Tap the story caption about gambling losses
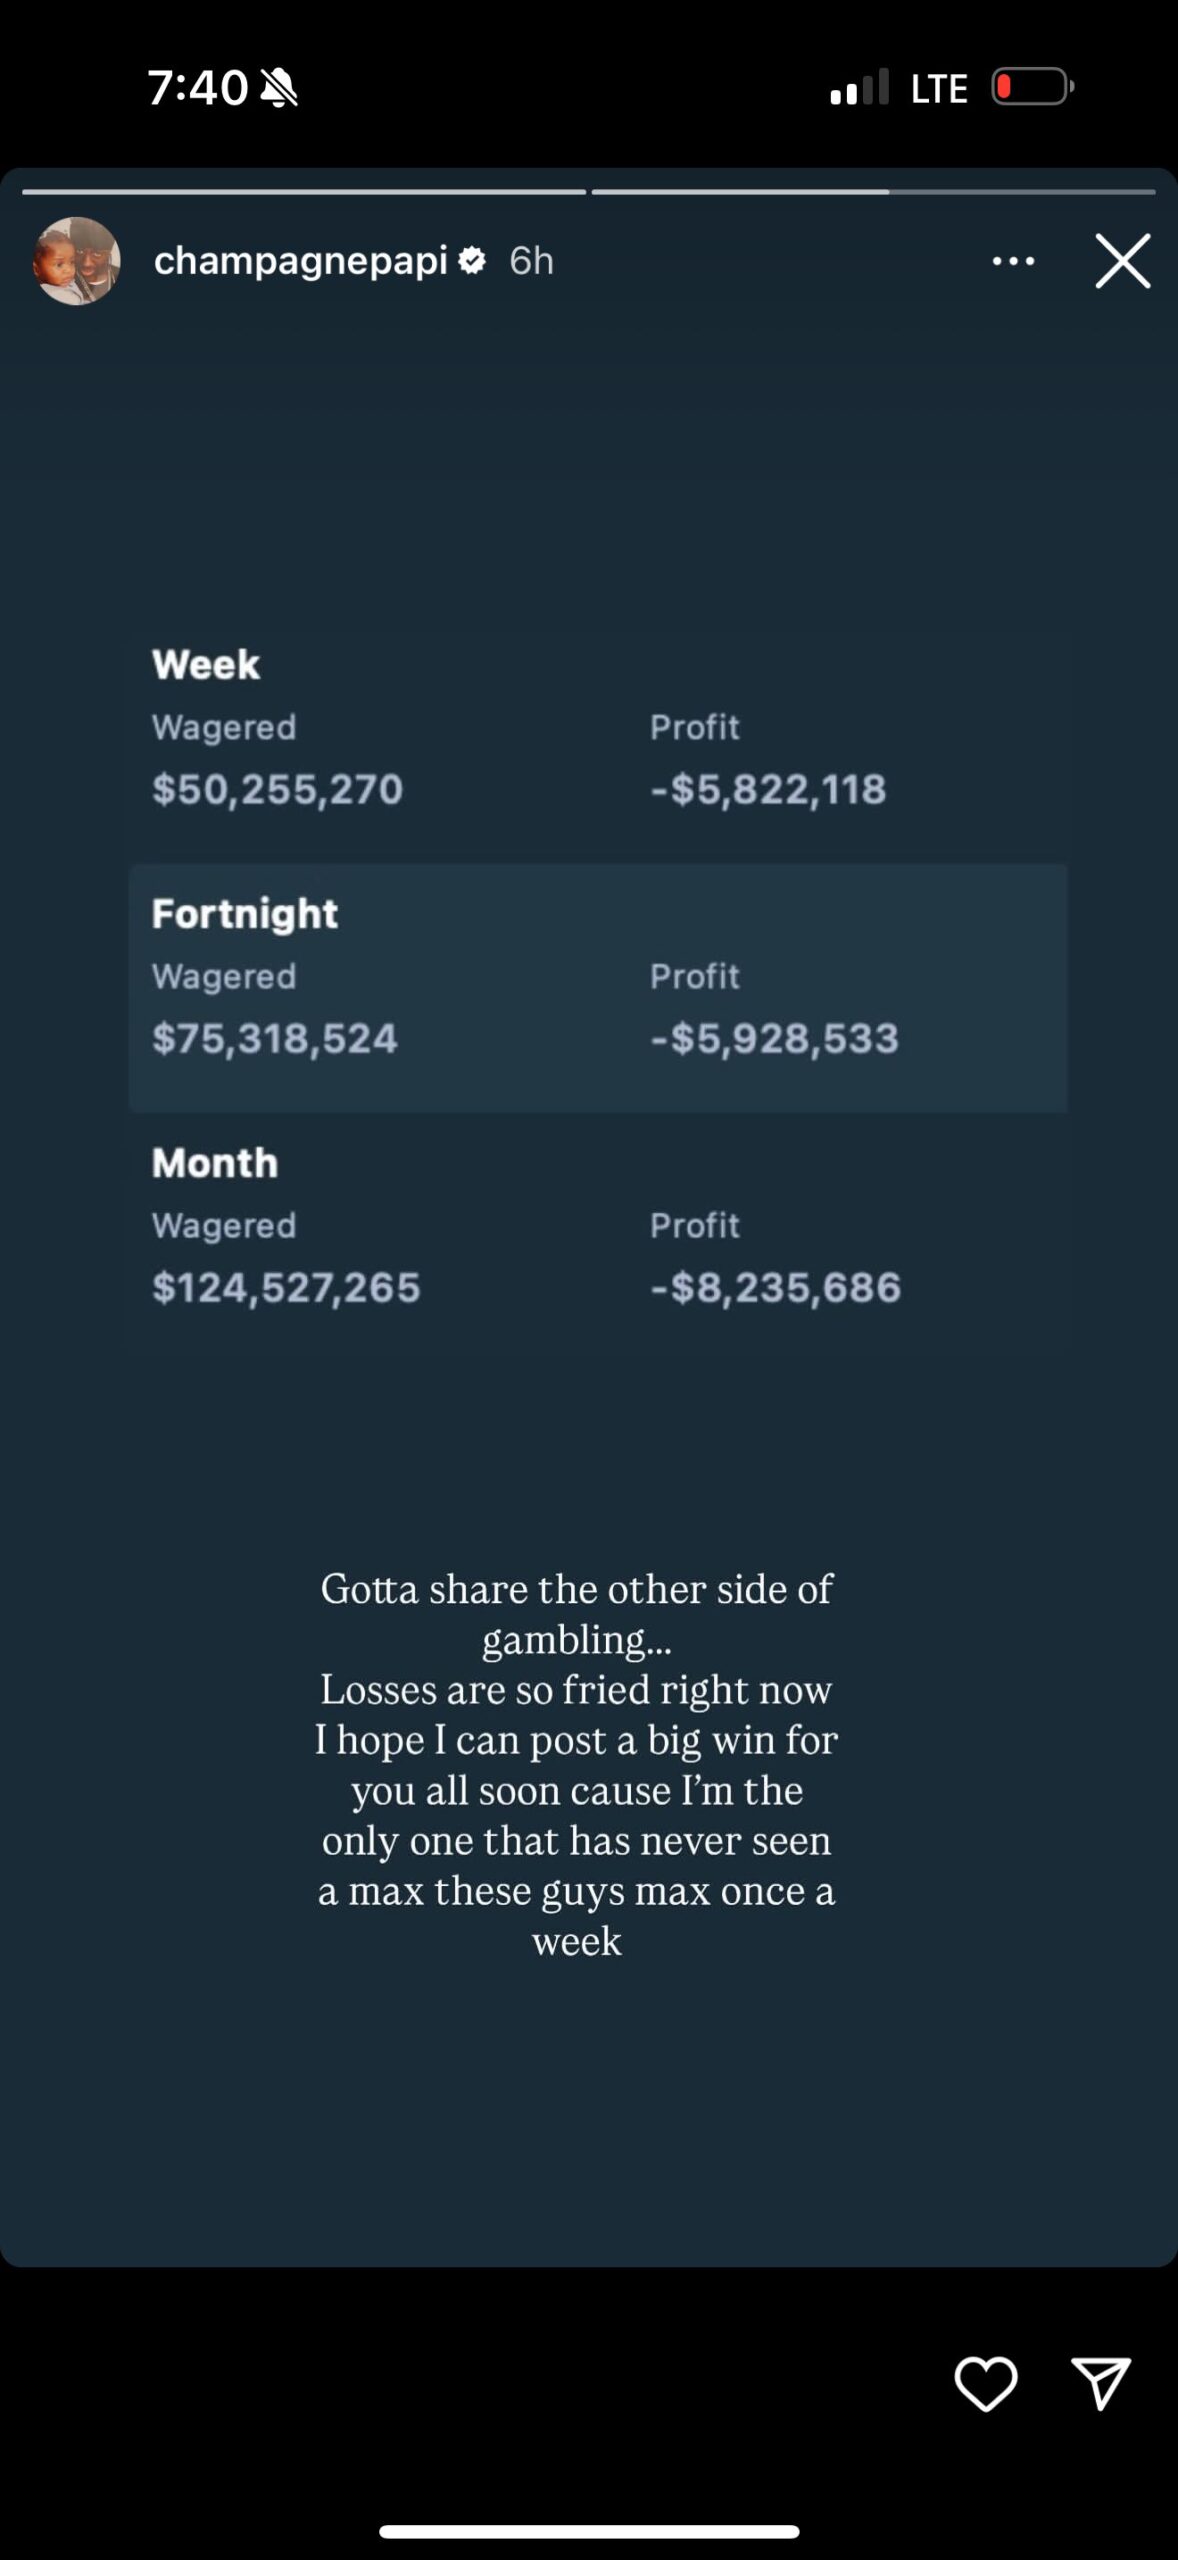The height and width of the screenshot is (2560, 1178). tap(577, 1764)
